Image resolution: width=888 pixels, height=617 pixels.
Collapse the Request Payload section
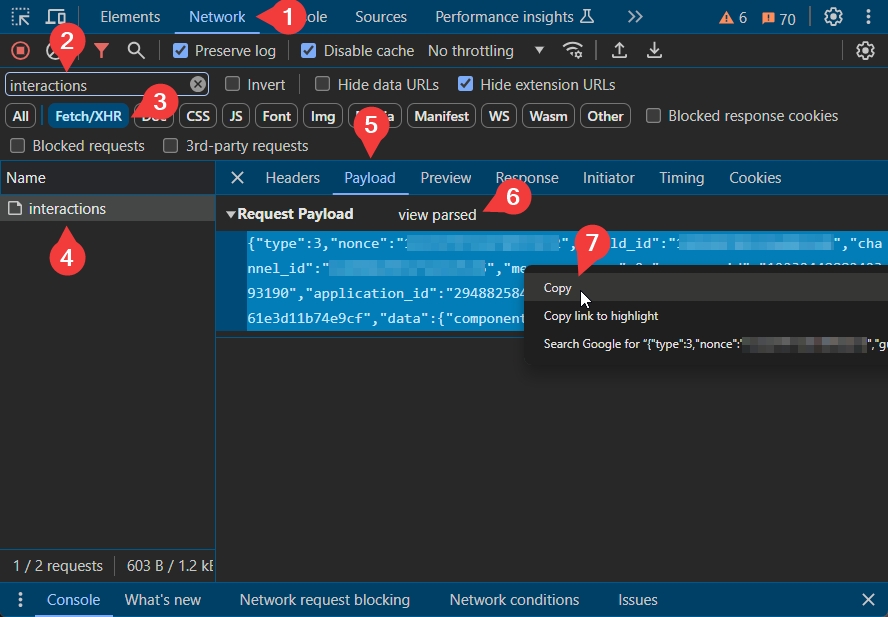pyautogui.click(x=231, y=214)
